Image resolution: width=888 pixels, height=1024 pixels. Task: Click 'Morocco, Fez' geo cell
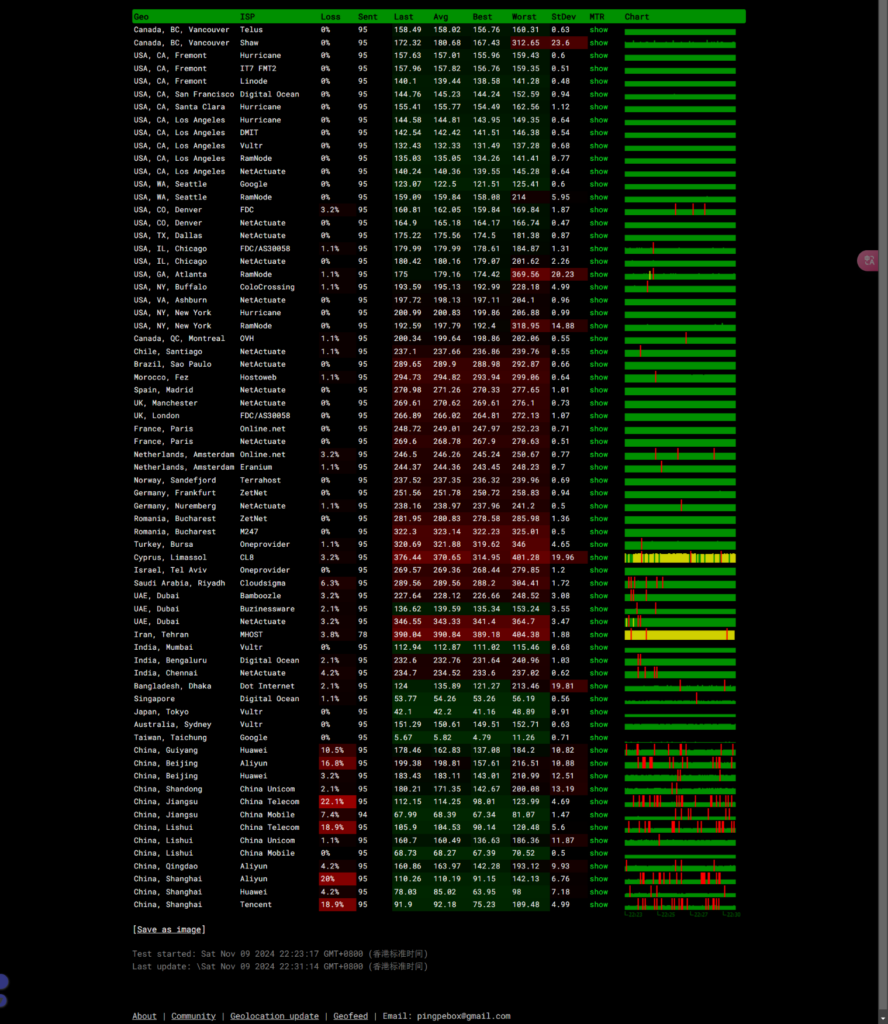click(161, 377)
